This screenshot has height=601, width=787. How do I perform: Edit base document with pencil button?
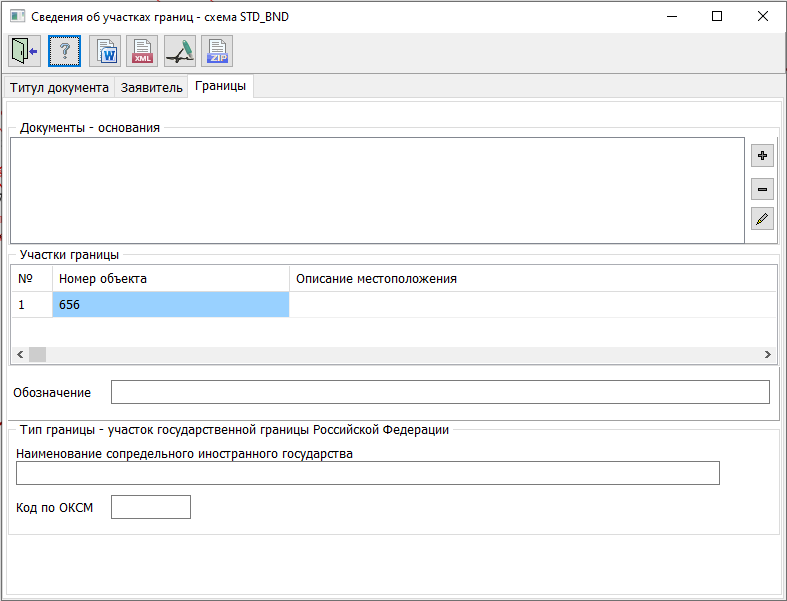[762, 220]
